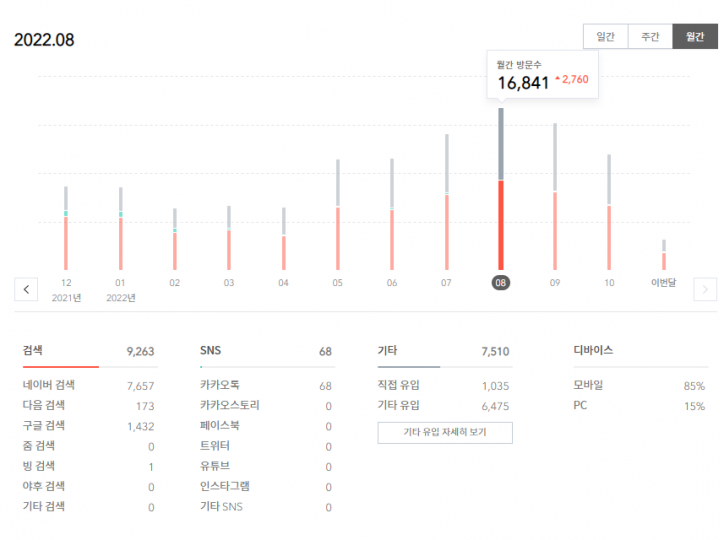Click the previous period arrow button
The height and width of the screenshot is (540, 720).
pos(26,289)
